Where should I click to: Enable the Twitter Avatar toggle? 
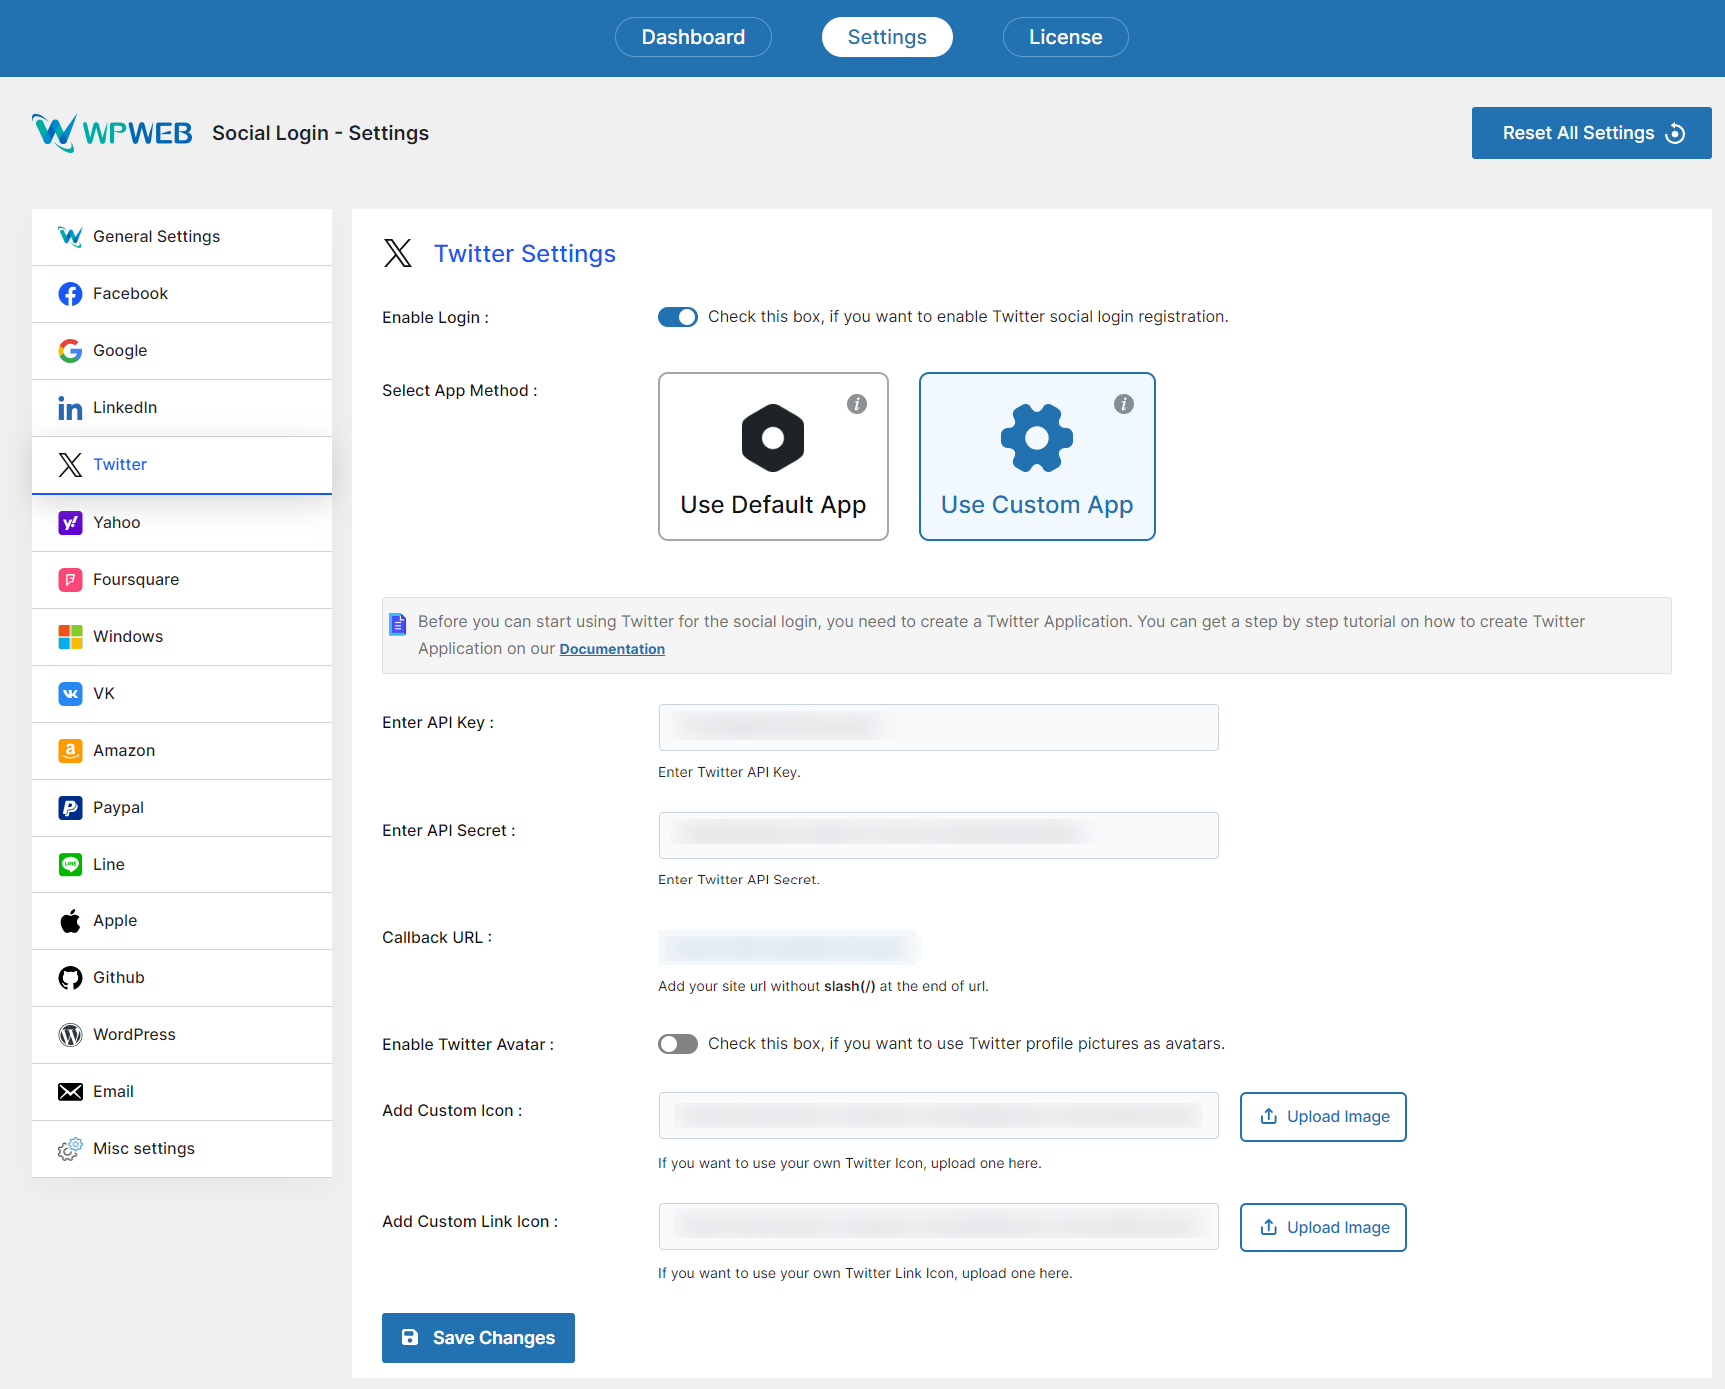point(678,1044)
